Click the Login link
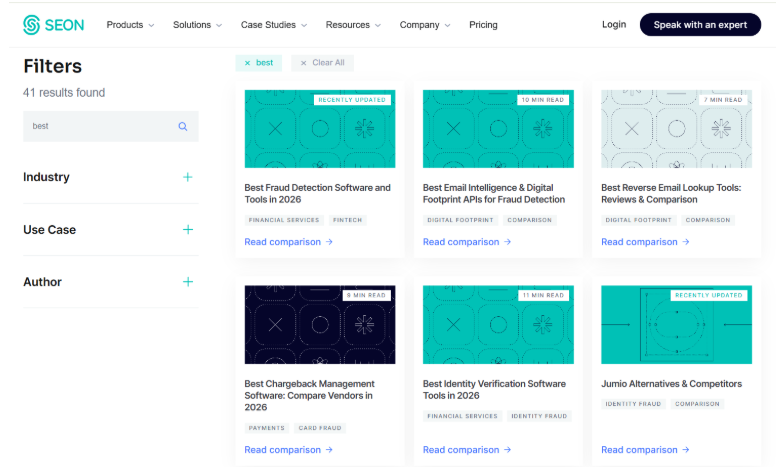The height and width of the screenshot is (467, 776). click(614, 24)
